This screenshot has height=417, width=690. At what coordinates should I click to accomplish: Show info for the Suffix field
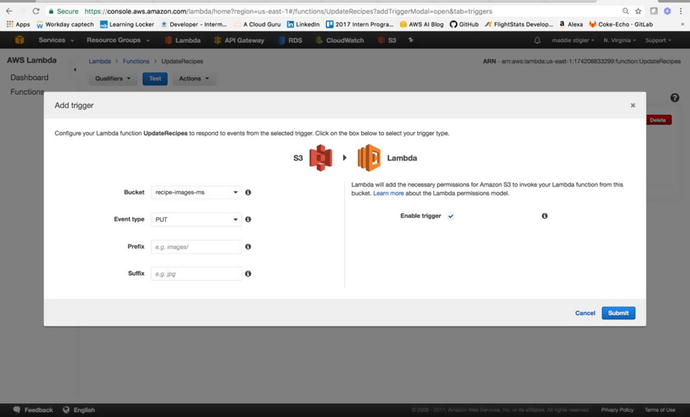[248, 273]
